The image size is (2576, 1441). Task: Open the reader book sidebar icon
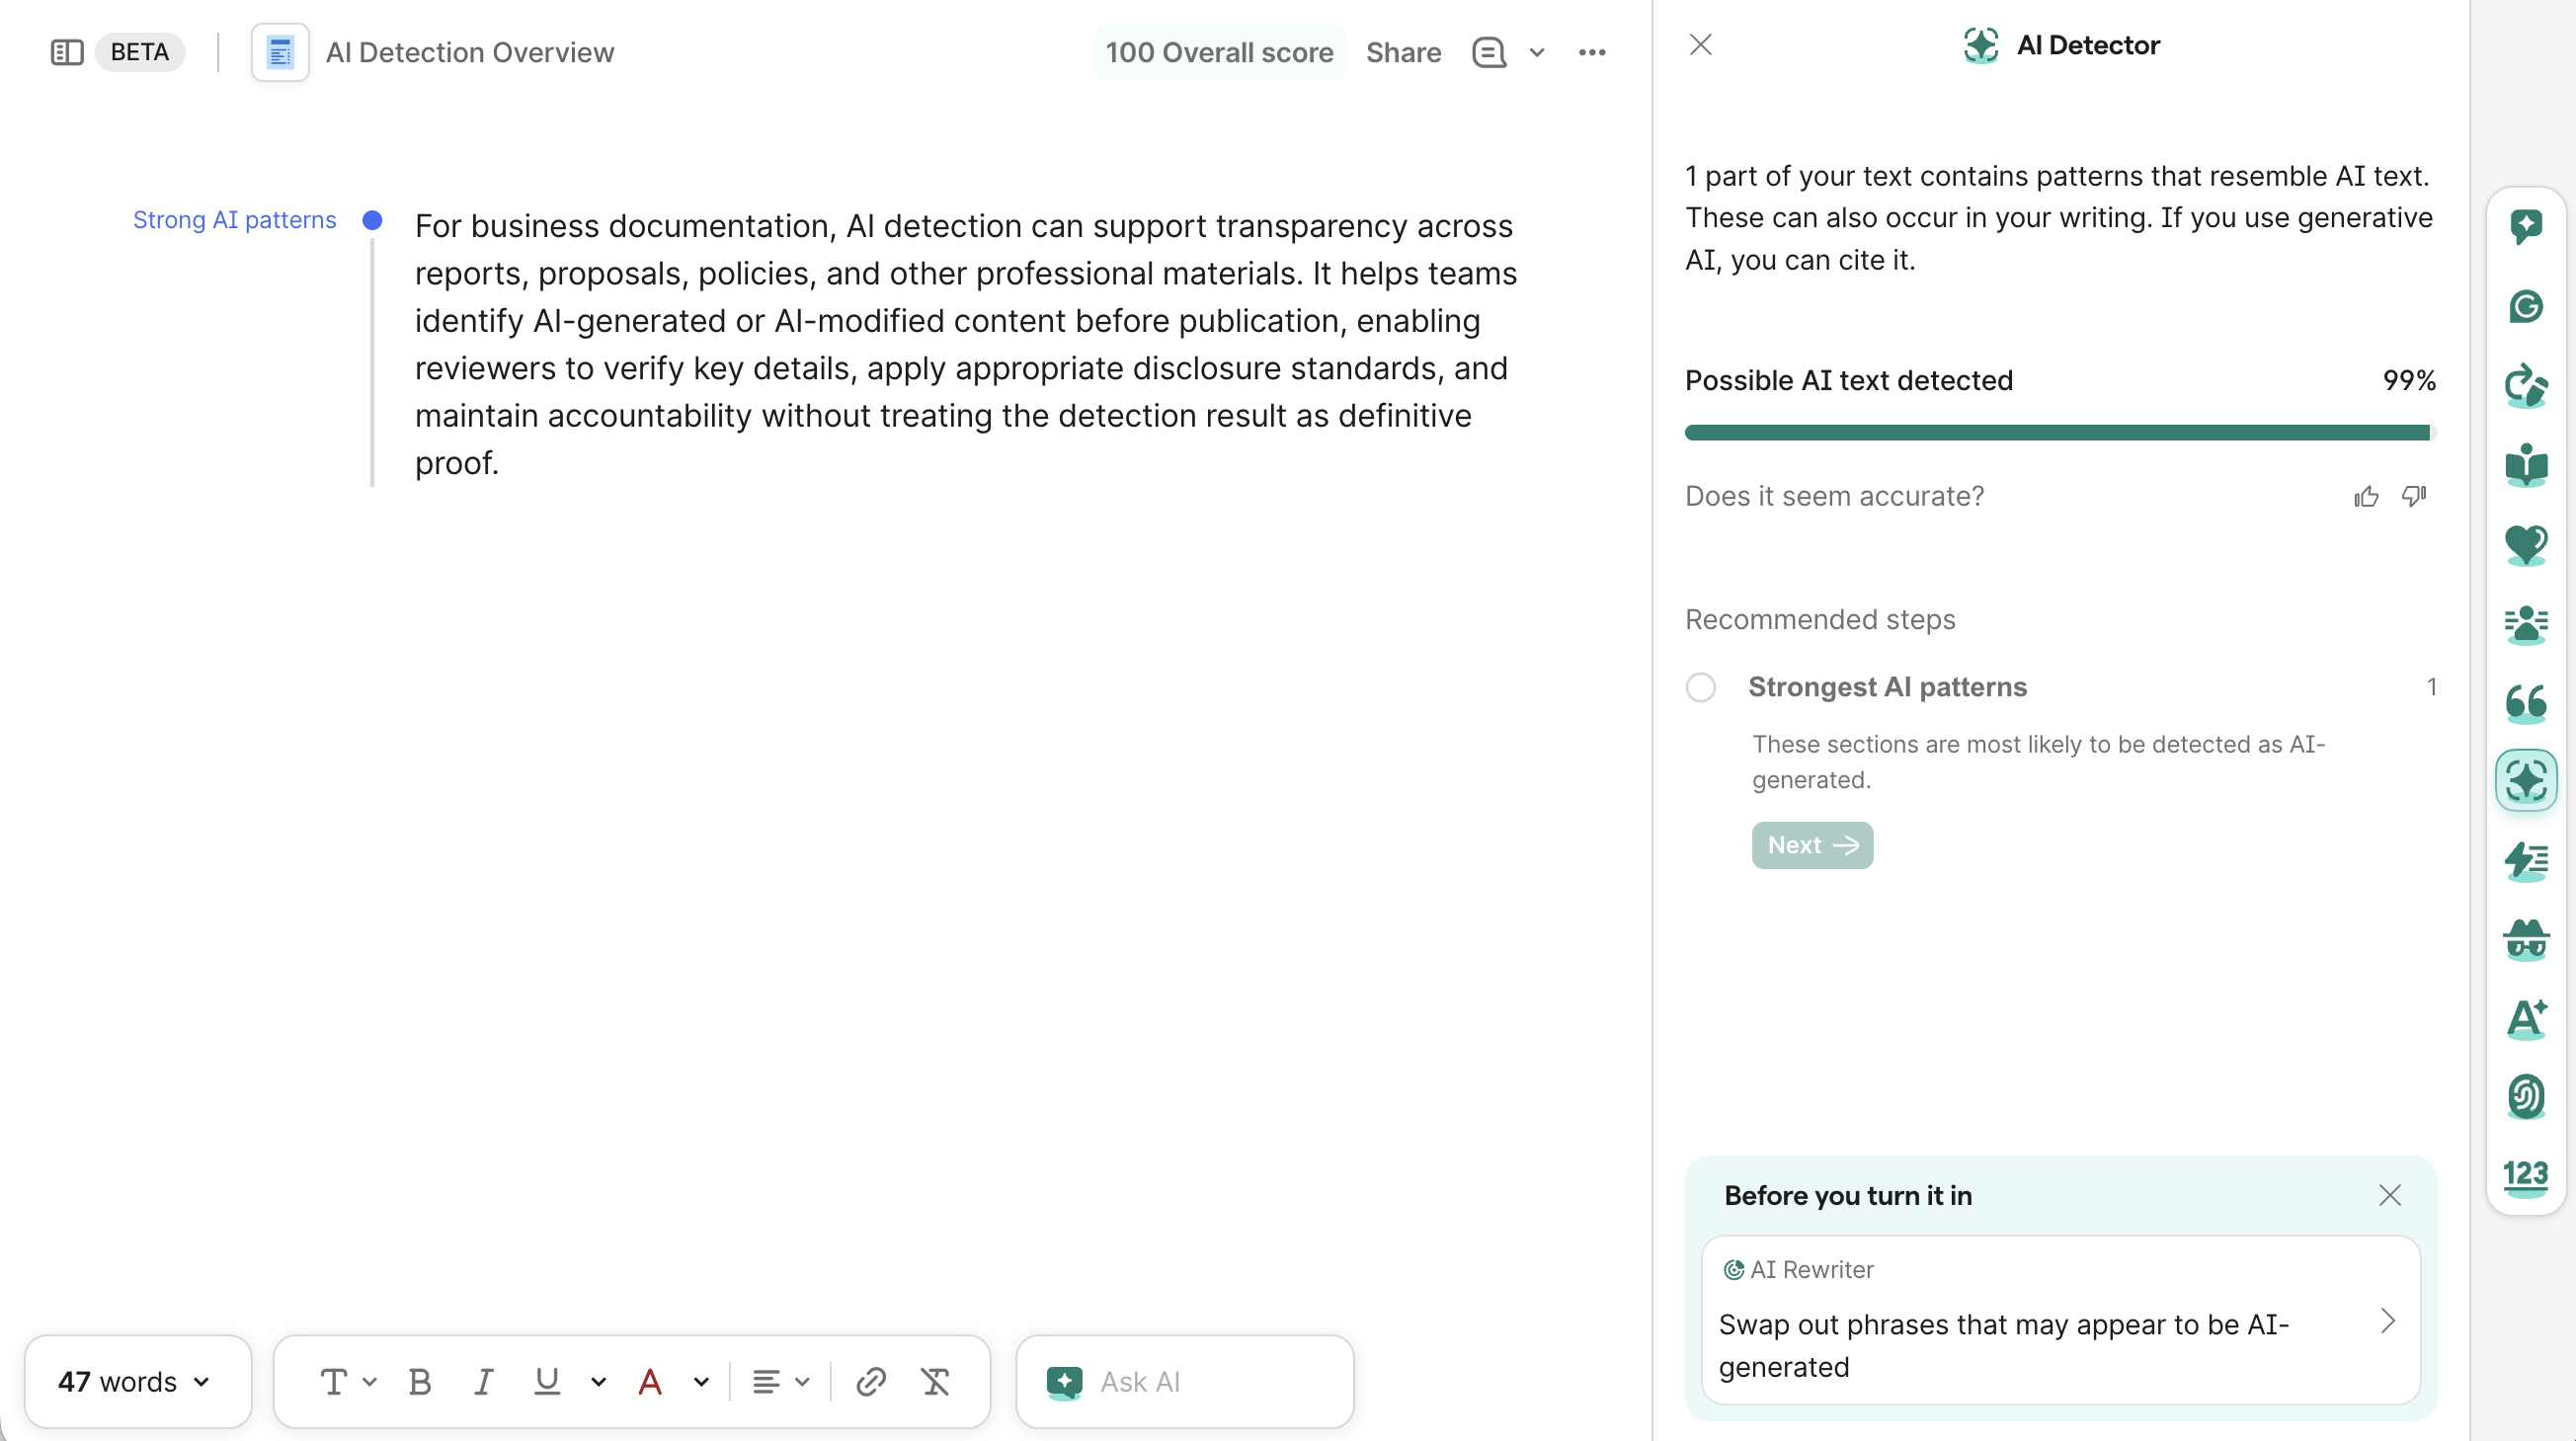coord(2526,465)
